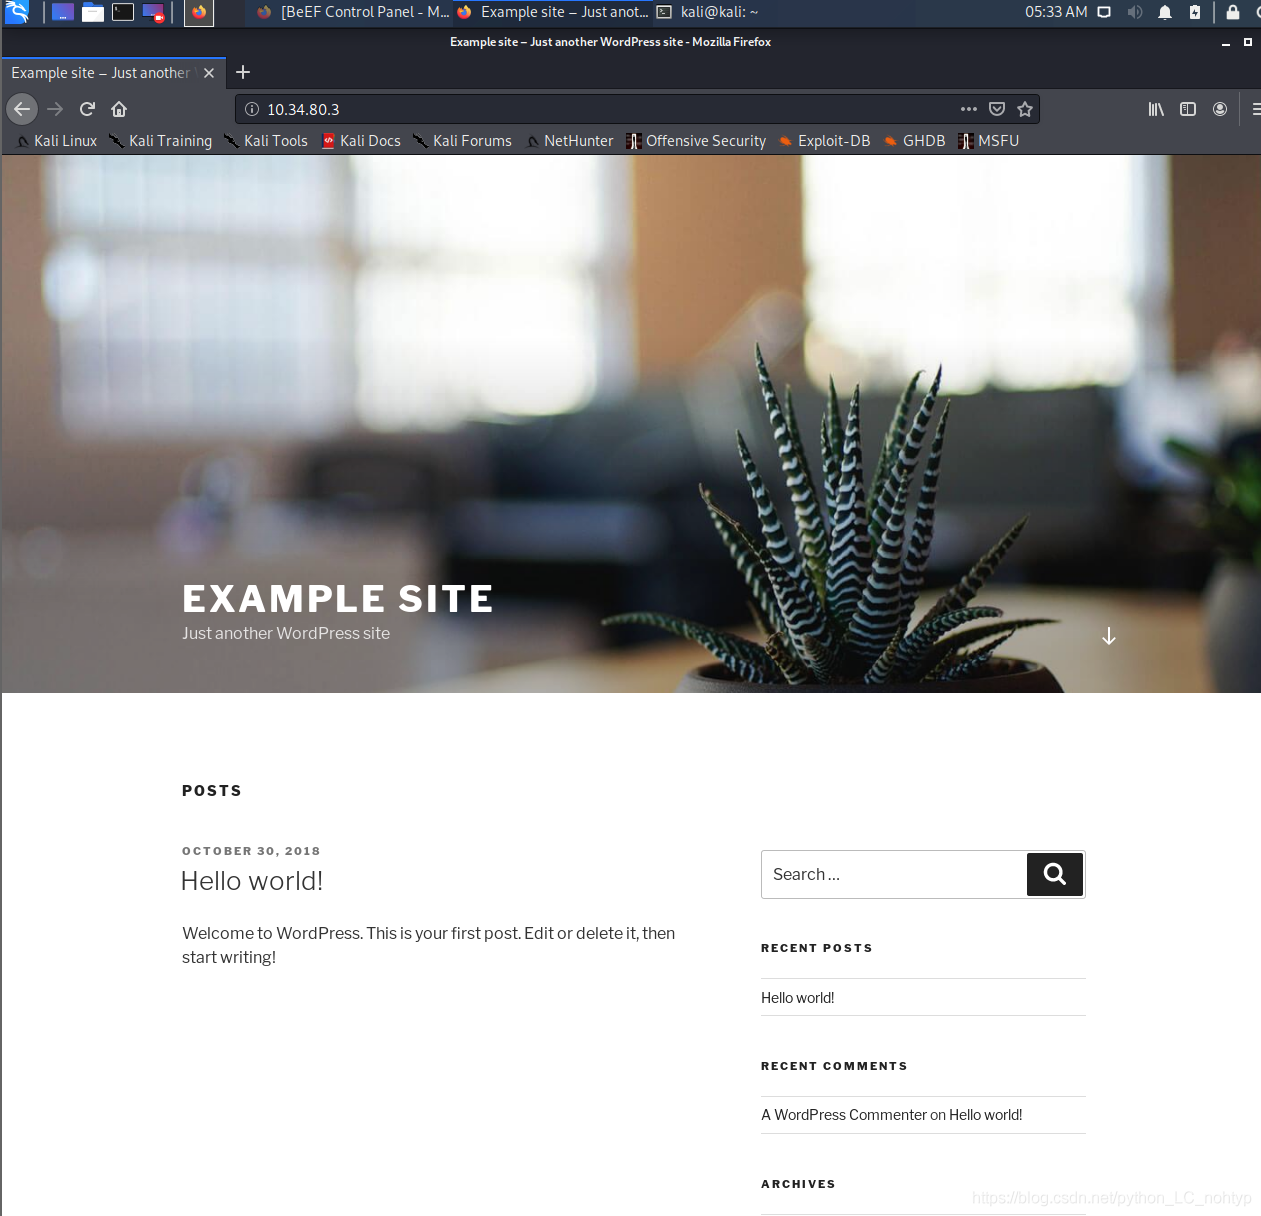1261x1216 pixels.
Task: Open the file manager launcher
Action: coord(93,12)
